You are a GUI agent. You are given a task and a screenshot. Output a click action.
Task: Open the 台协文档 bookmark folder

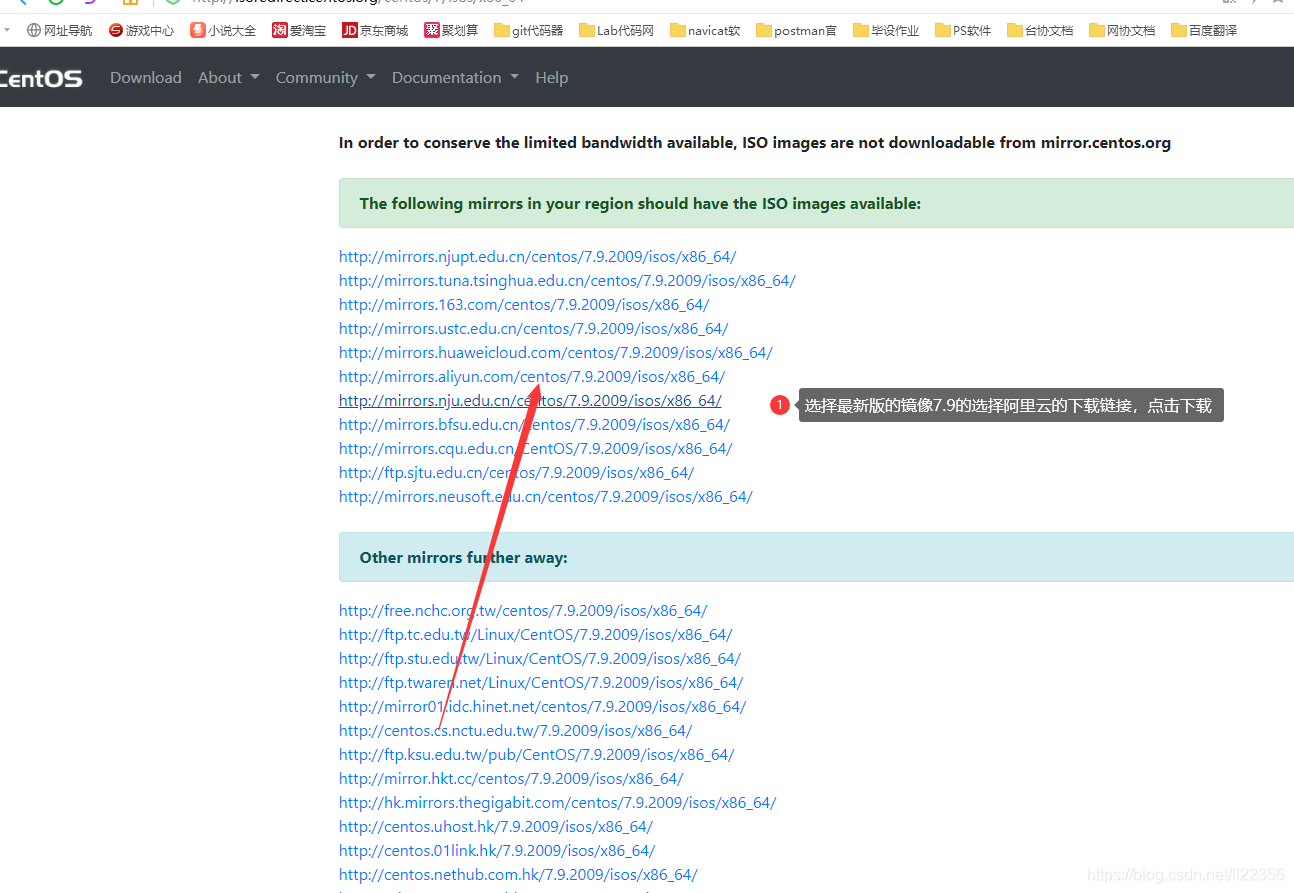[x=1040, y=31]
